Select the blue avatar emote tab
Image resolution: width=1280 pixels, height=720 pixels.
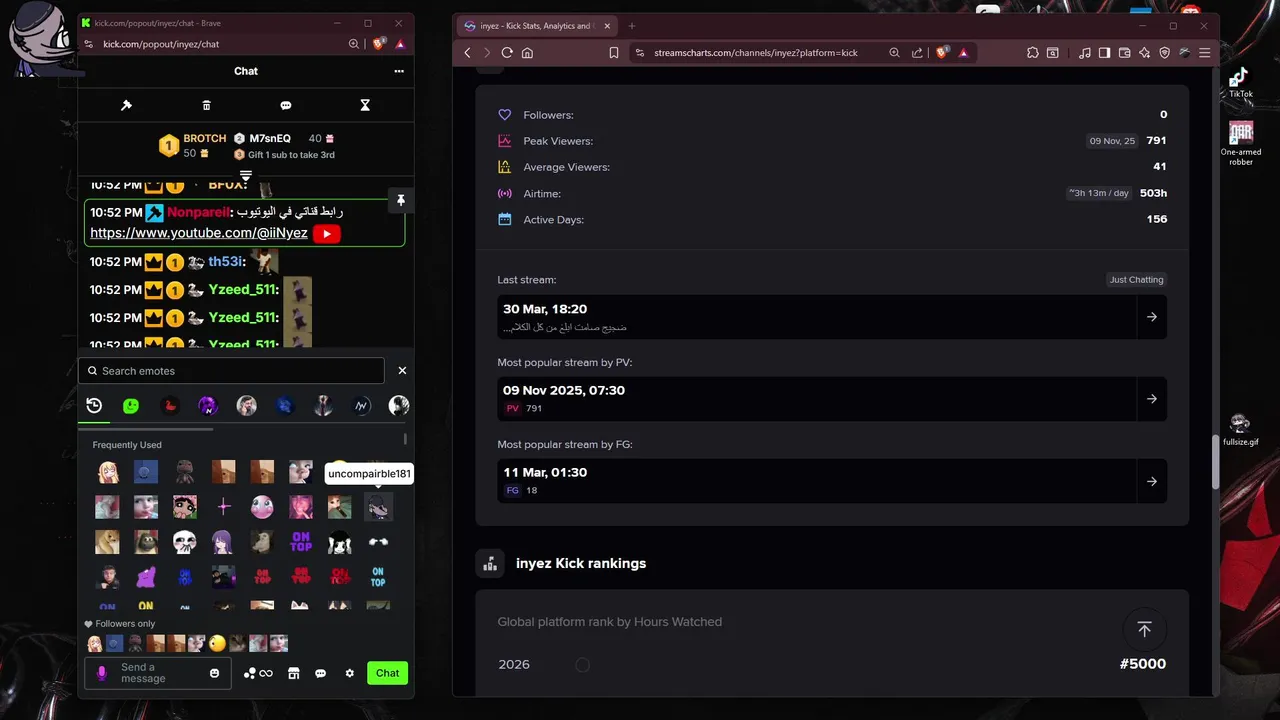[x=285, y=405]
